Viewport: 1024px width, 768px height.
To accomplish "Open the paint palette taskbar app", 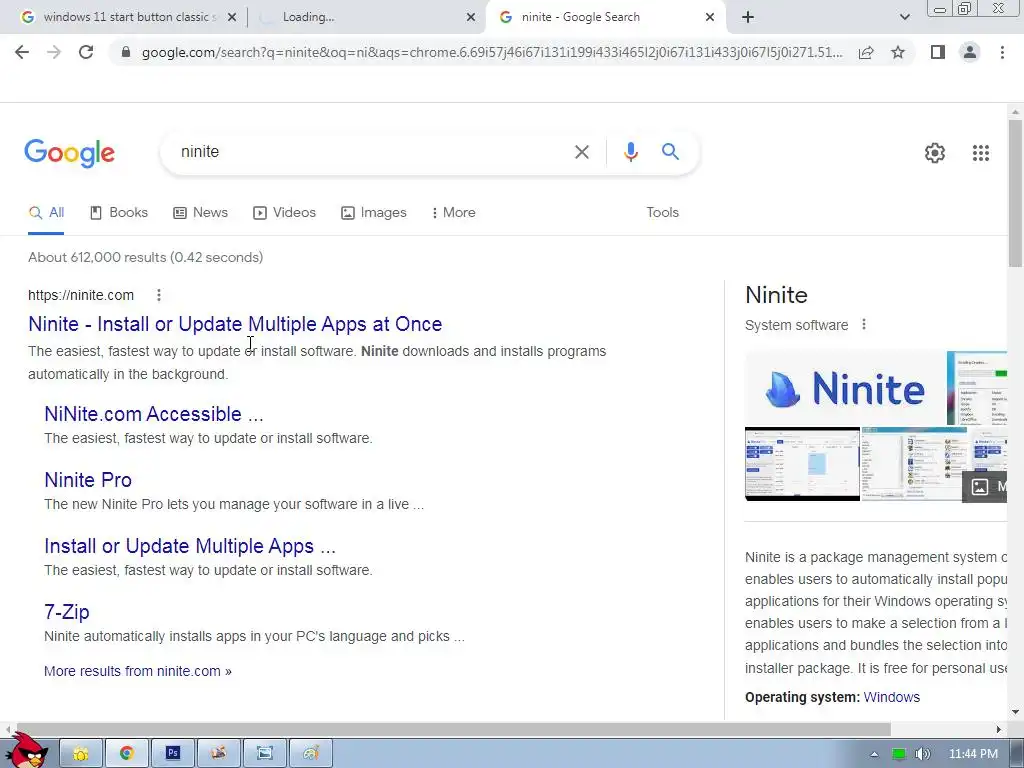I will [x=311, y=754].
